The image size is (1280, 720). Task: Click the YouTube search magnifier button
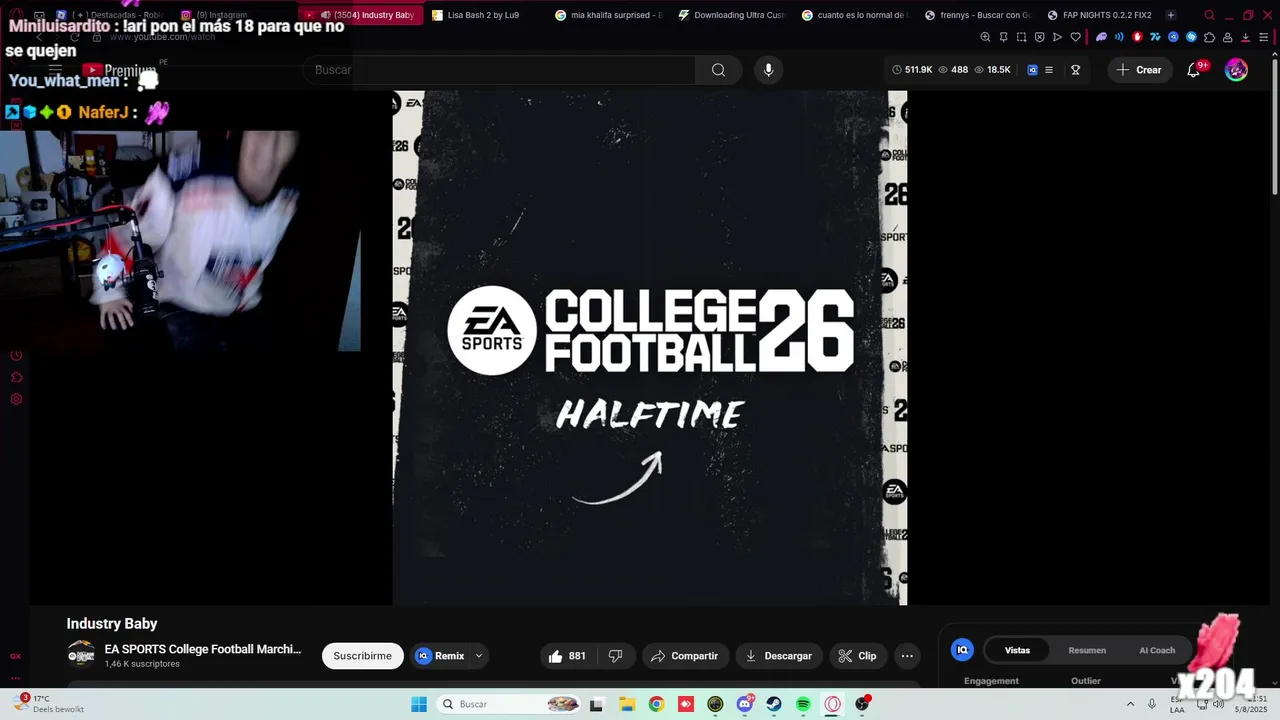[718, 70]
